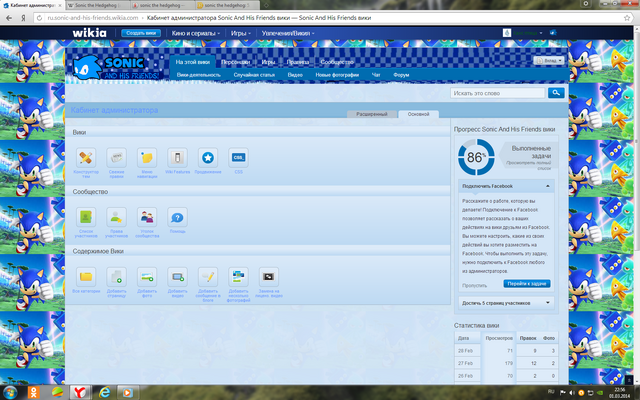The height and width of the screenshot is (400, 640).
Task: Click the Add Page (Добавить страницу) icon
Action: coord(116,277)
